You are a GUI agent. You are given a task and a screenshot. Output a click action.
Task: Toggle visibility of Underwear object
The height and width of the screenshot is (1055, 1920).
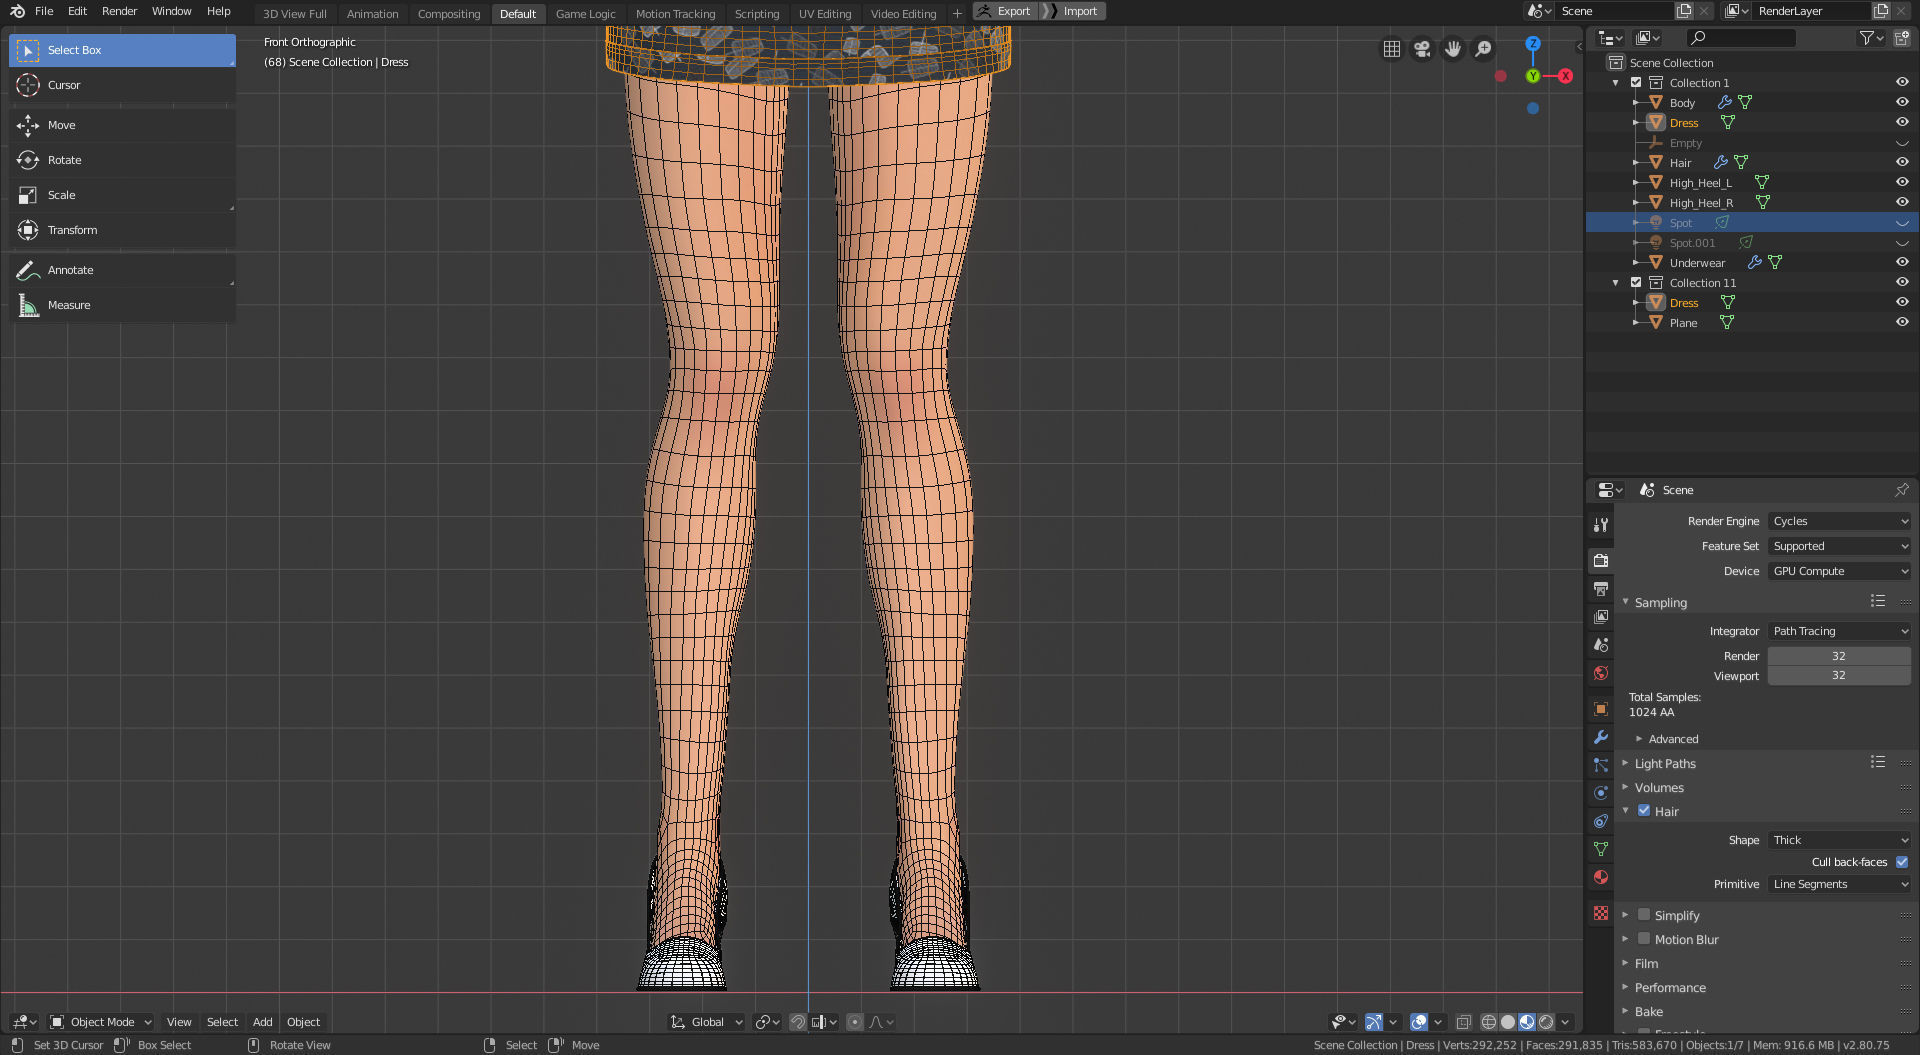click(1902, 262)
